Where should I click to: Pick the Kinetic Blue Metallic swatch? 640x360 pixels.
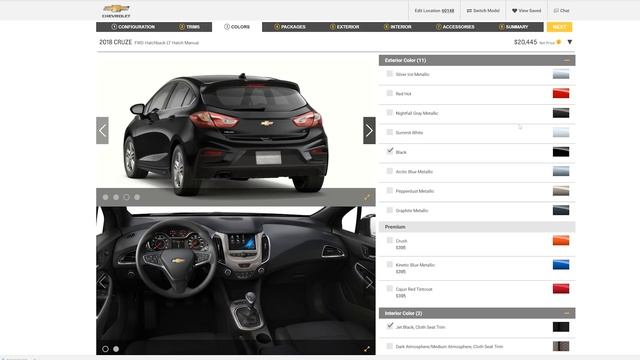coord(561,264)
